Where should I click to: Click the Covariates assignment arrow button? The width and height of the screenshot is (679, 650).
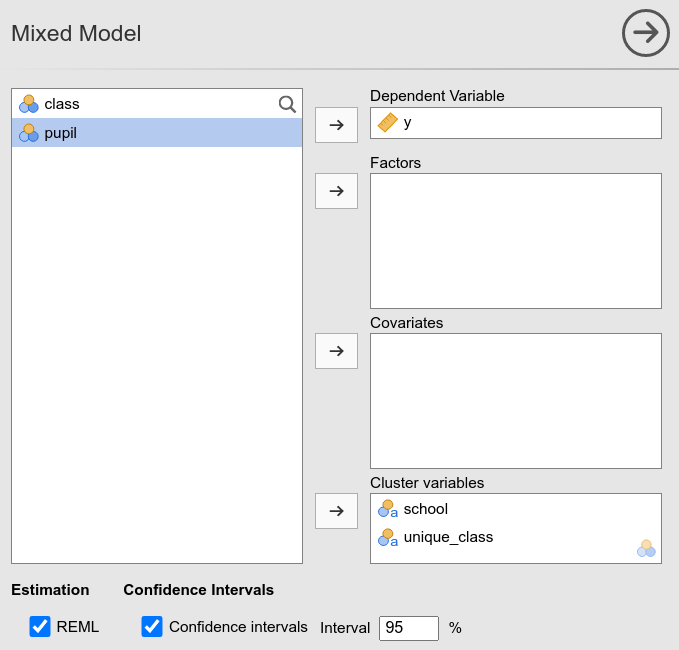(x=336, y=351)
